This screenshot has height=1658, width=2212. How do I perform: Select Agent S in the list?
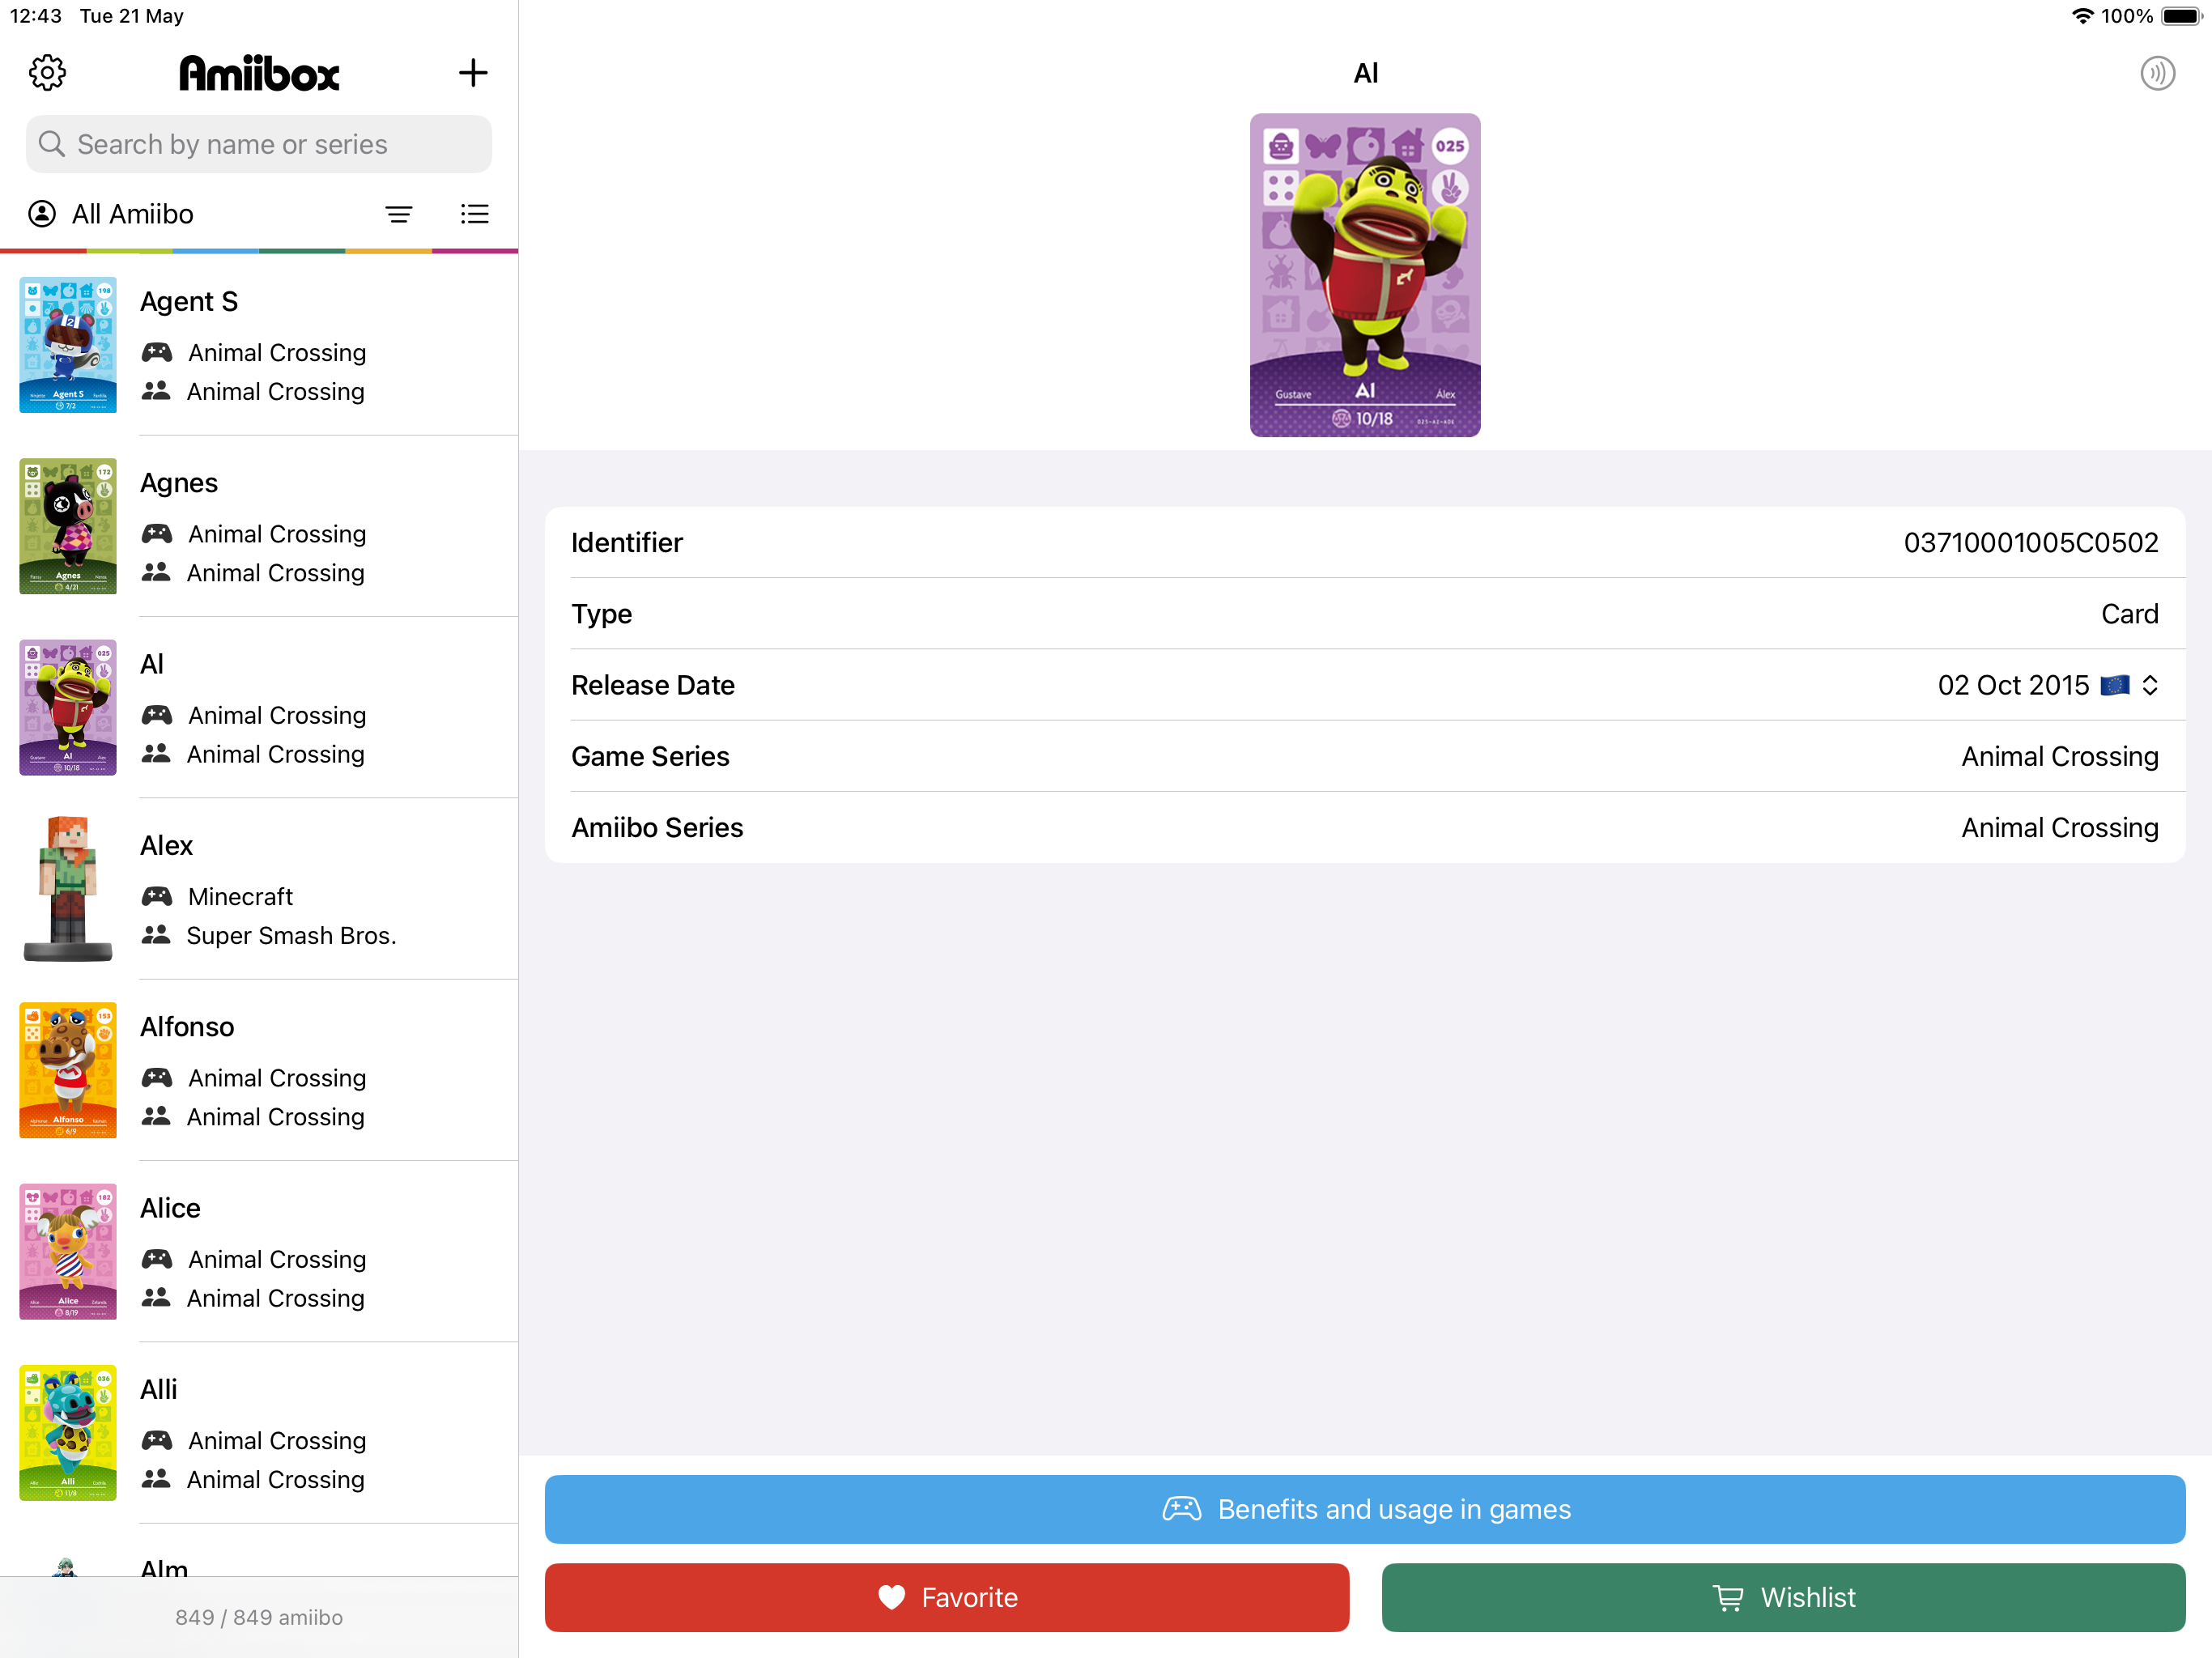tap(259, 345)
